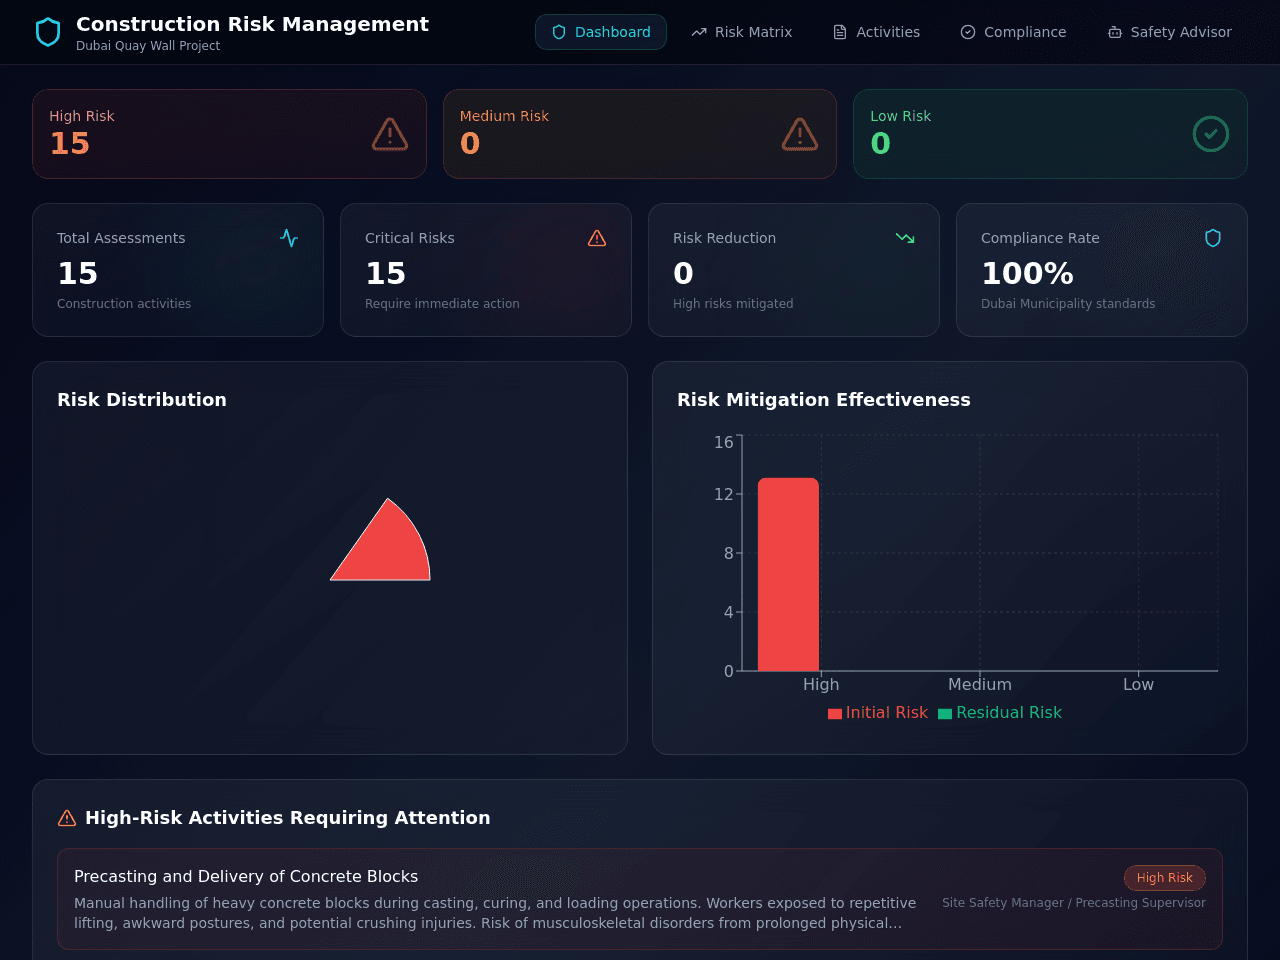Click the Low Risk check circle icon
Viewport: 1280px width, 960px height.
pyautogui.click(x=1211, y=134)
